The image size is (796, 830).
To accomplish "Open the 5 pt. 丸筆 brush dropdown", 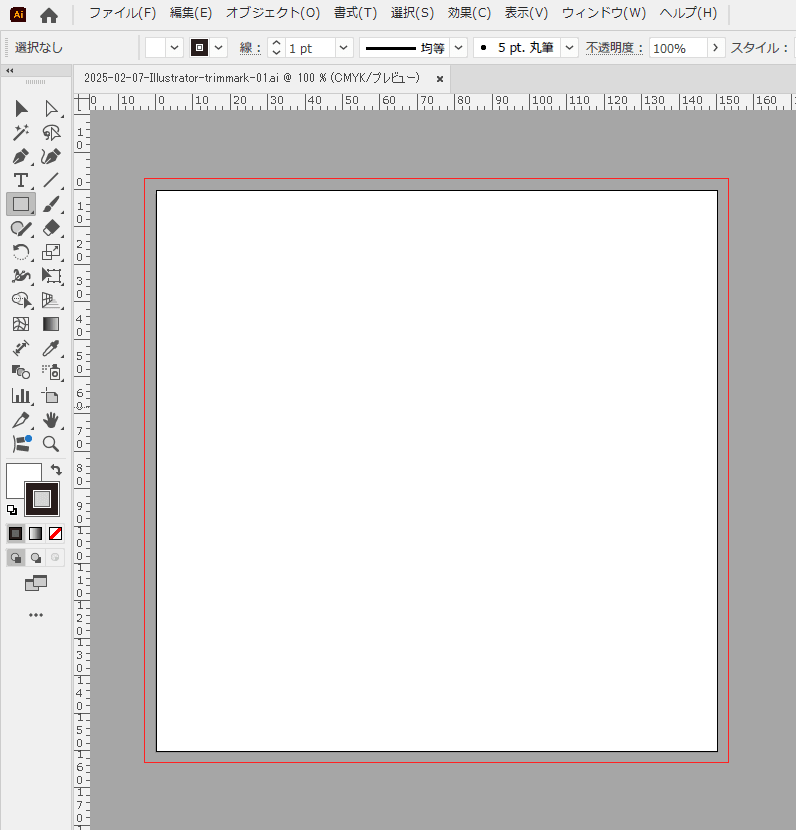I will tap(569, 48).
